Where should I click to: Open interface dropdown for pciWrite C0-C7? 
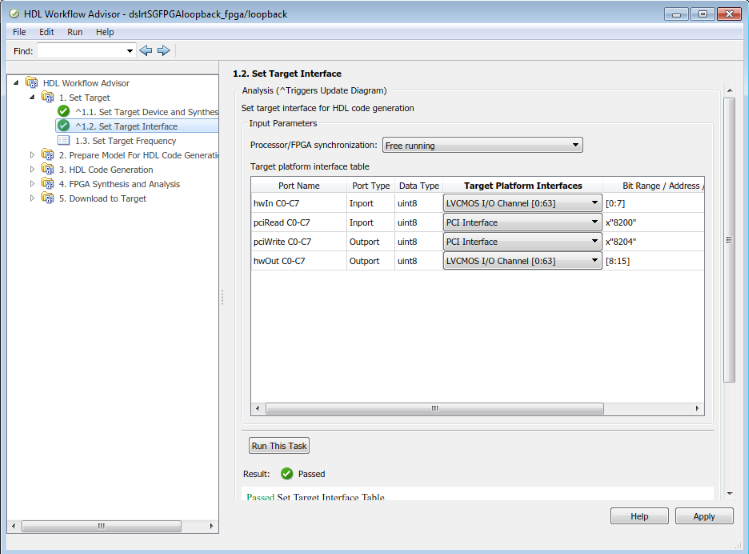pyautogui.click(x=595, y=241)
